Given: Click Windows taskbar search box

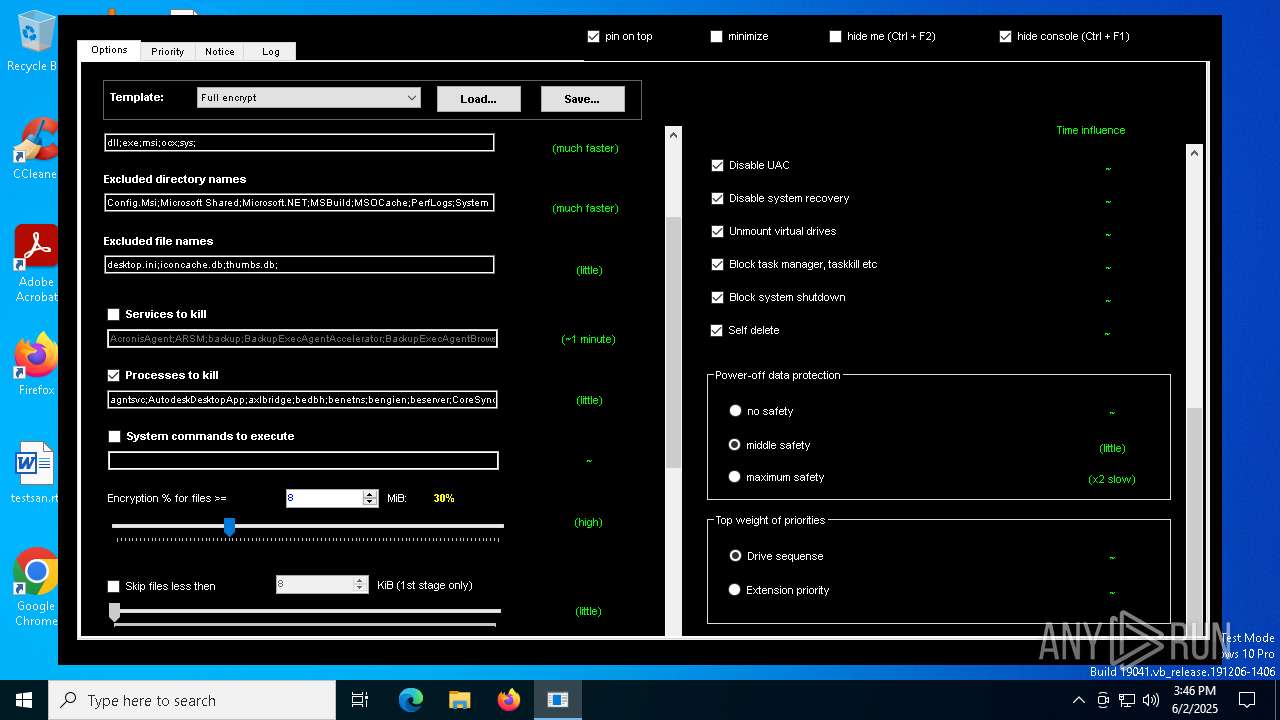Looking at the screenshot, I should [192, 700].
